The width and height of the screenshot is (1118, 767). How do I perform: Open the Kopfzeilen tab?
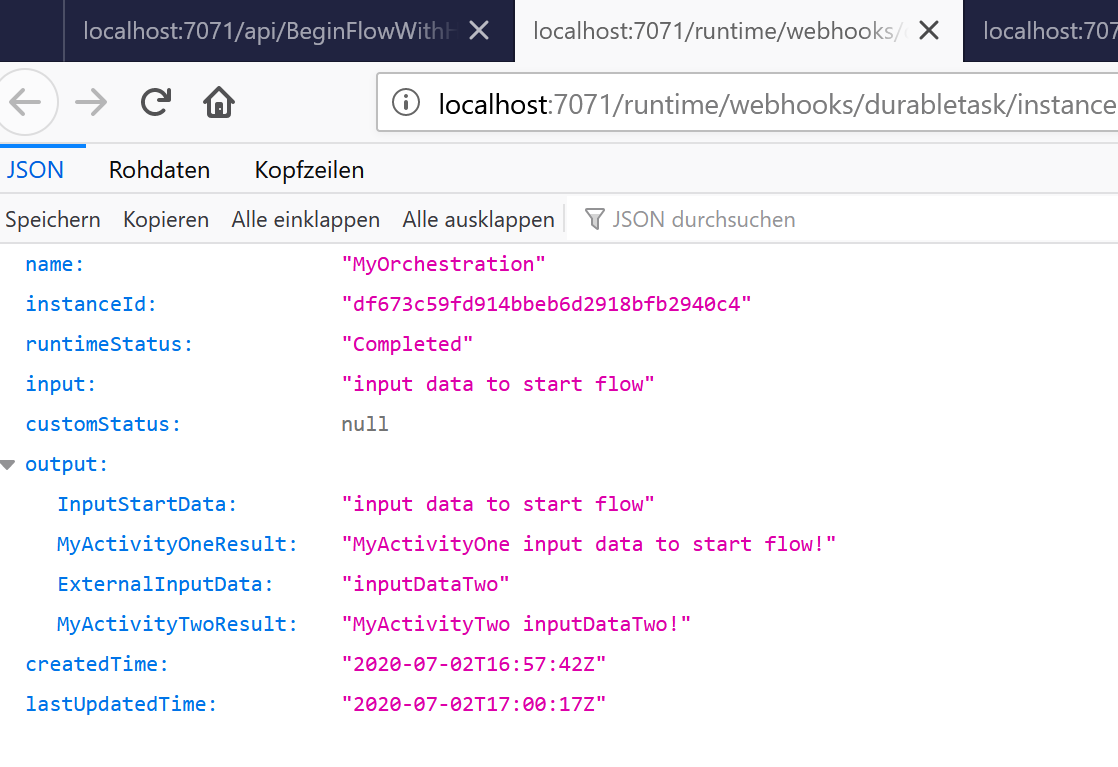(x=309, y=170)
